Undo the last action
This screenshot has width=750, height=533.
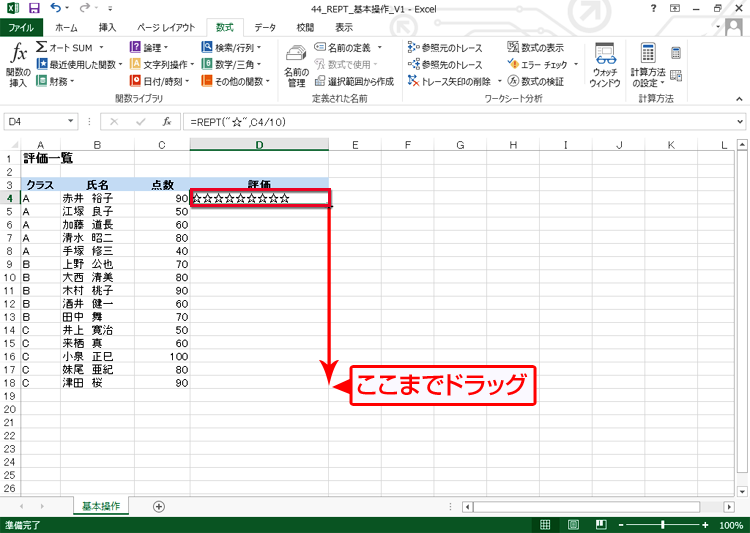point(55,8)
